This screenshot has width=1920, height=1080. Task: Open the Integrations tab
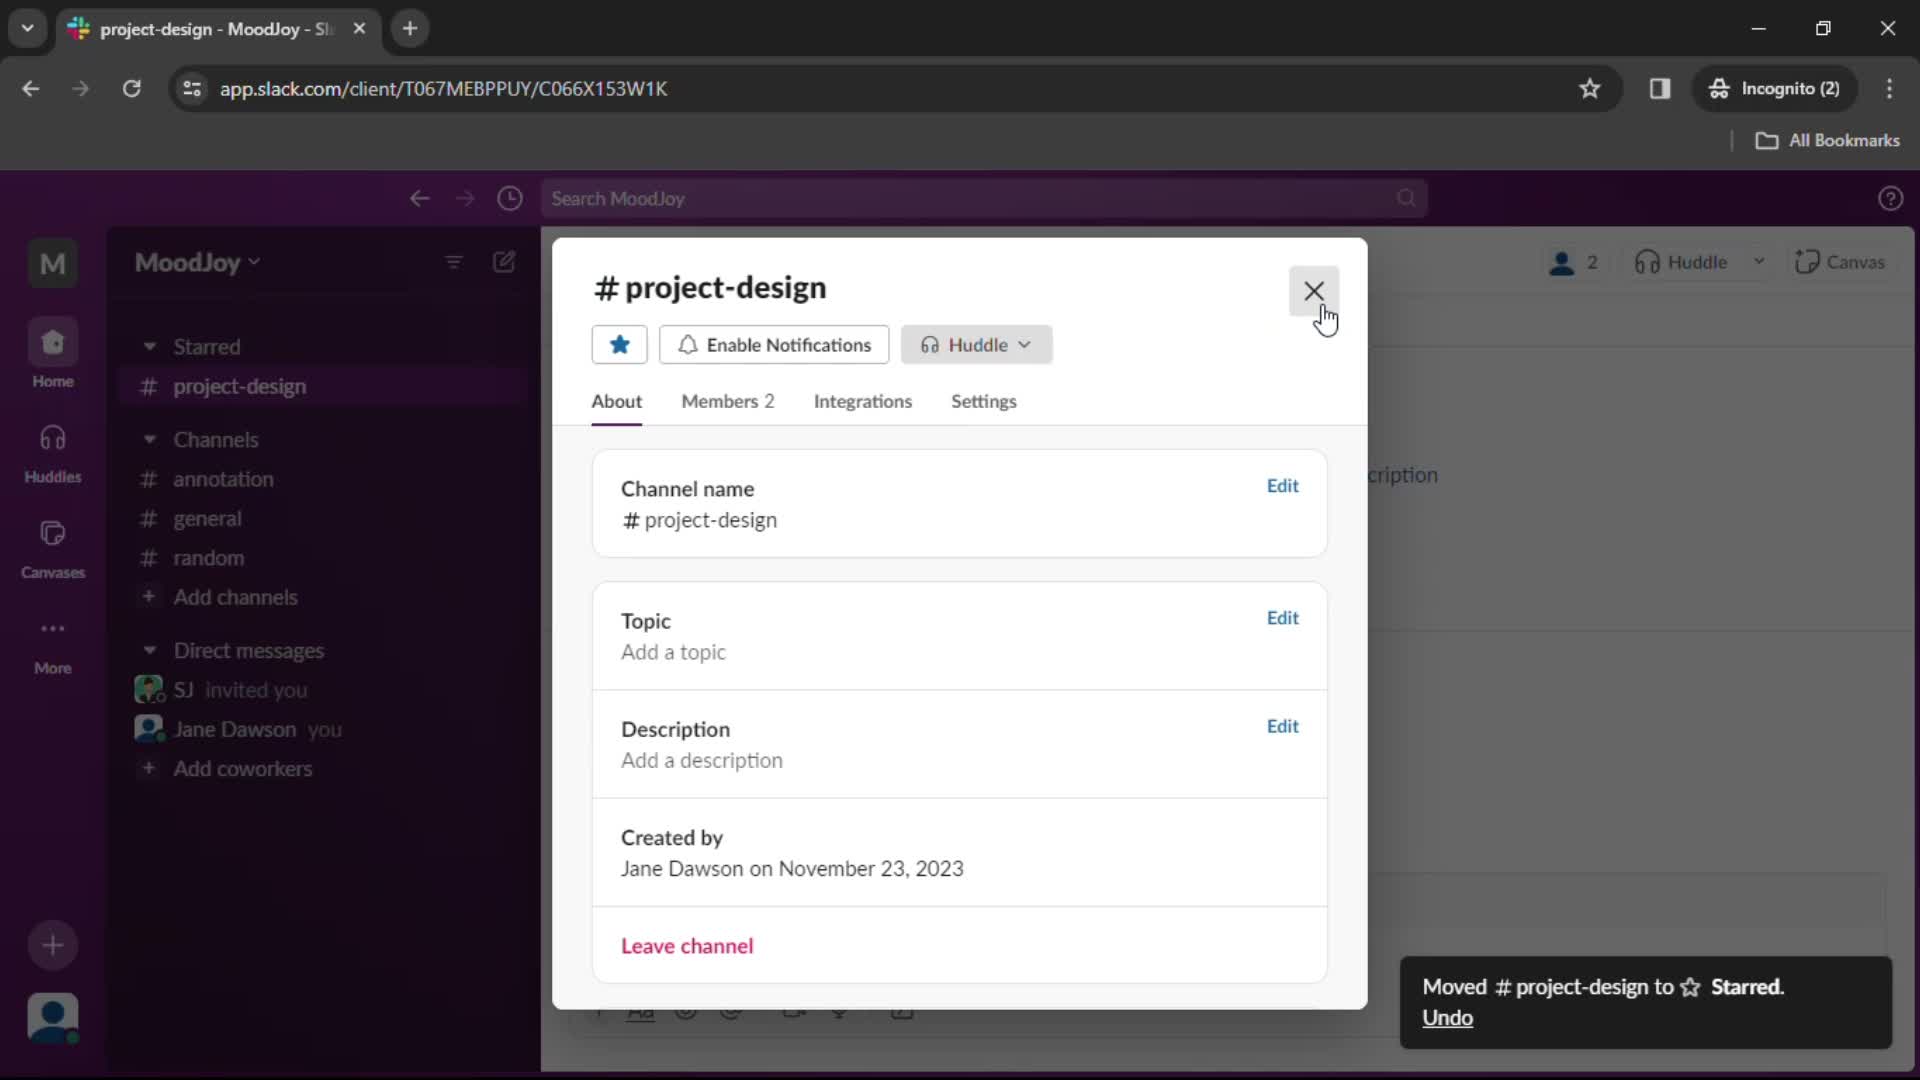pyautogui.click(x=862, y=401)
